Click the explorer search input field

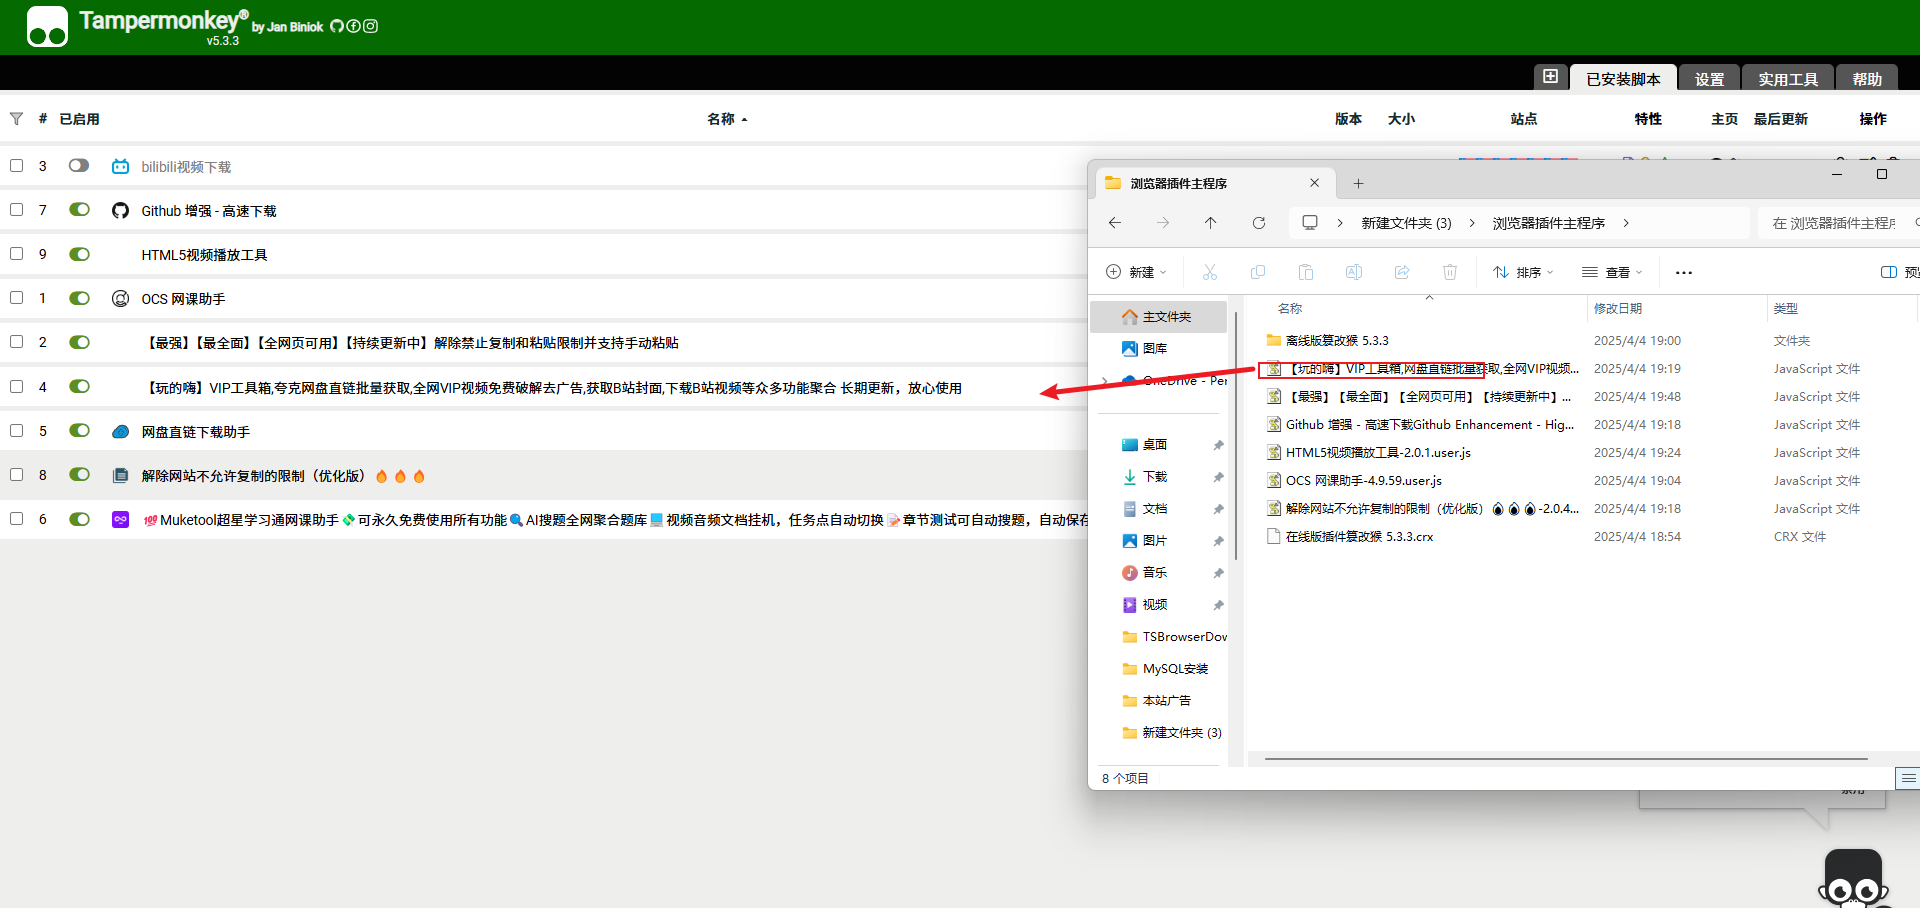[1835, 223]
